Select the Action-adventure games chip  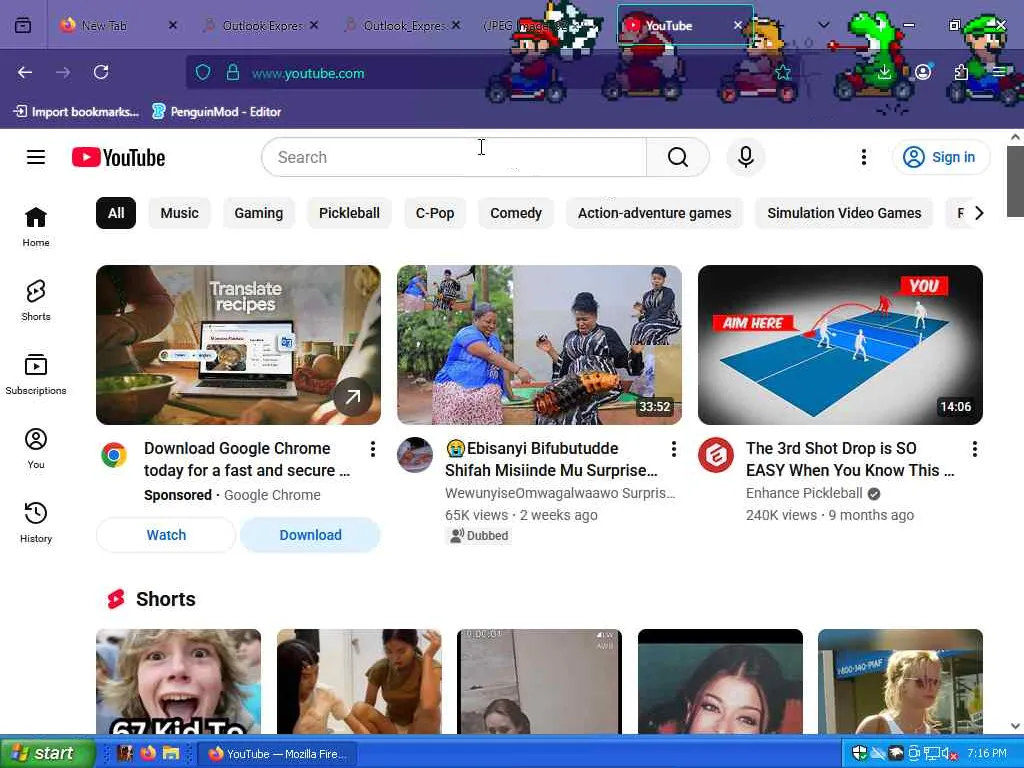(x=654, y=213)
